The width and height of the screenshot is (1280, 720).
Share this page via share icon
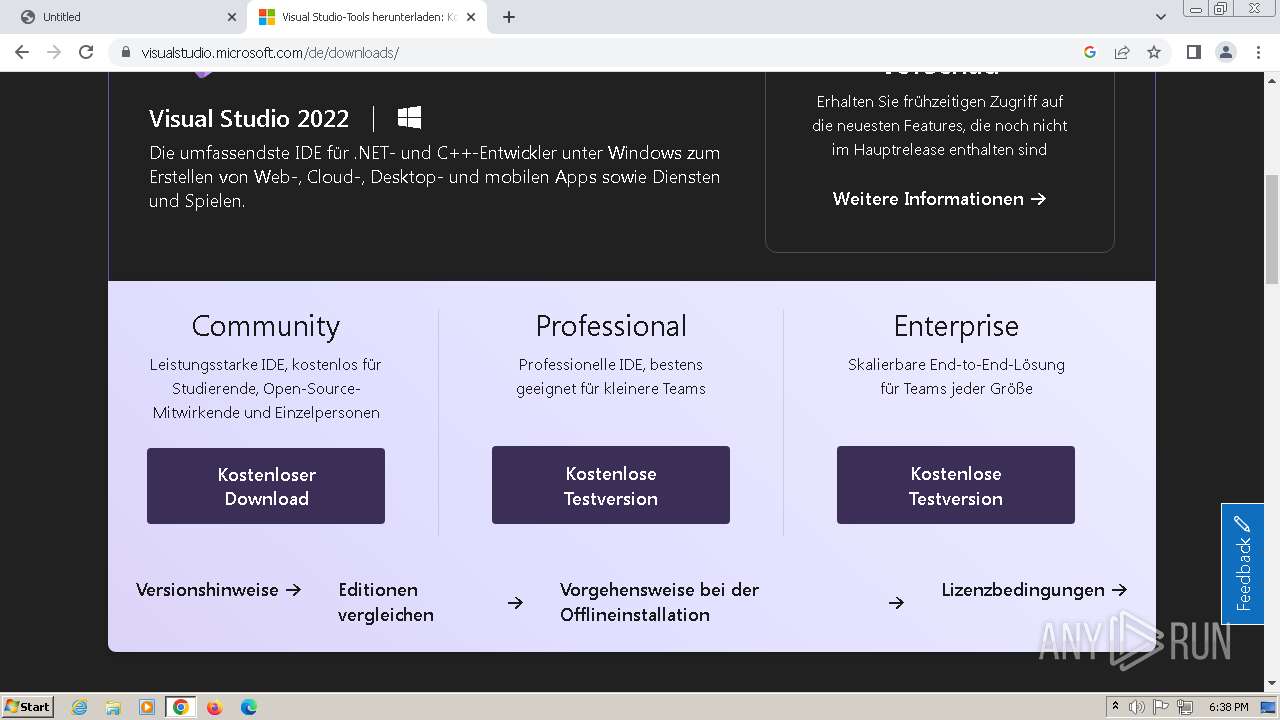1122,52
